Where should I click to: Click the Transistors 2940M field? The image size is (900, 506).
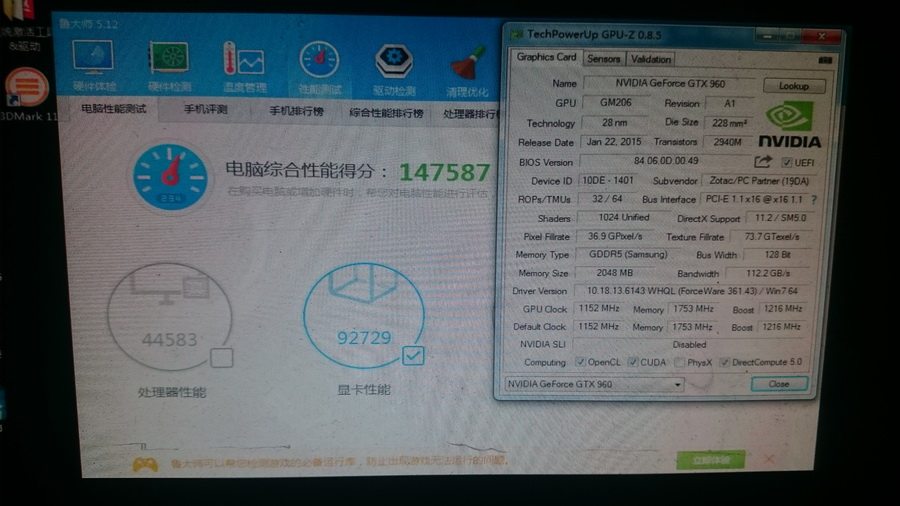pos(727,142)
